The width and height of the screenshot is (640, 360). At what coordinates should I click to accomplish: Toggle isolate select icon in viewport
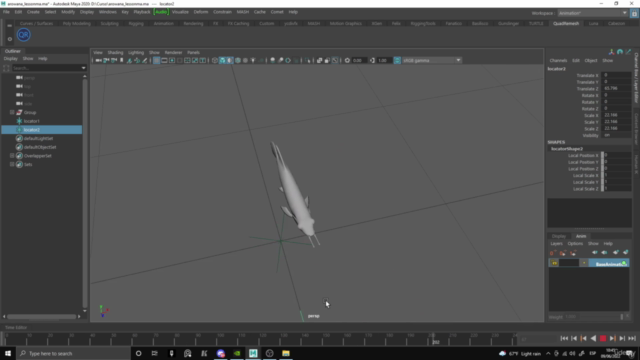(x=307, y=60)
